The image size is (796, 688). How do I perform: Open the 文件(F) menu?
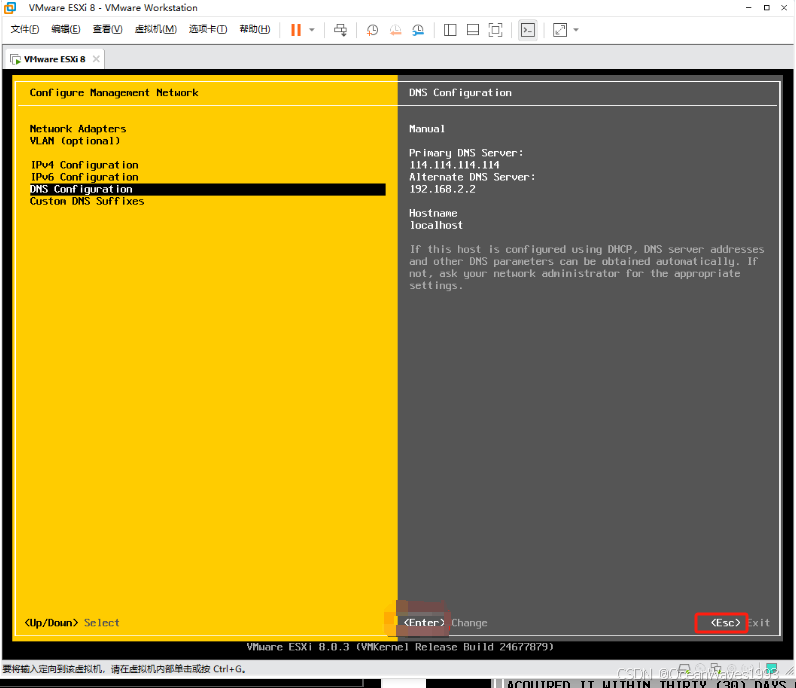(x=24, y=29)
